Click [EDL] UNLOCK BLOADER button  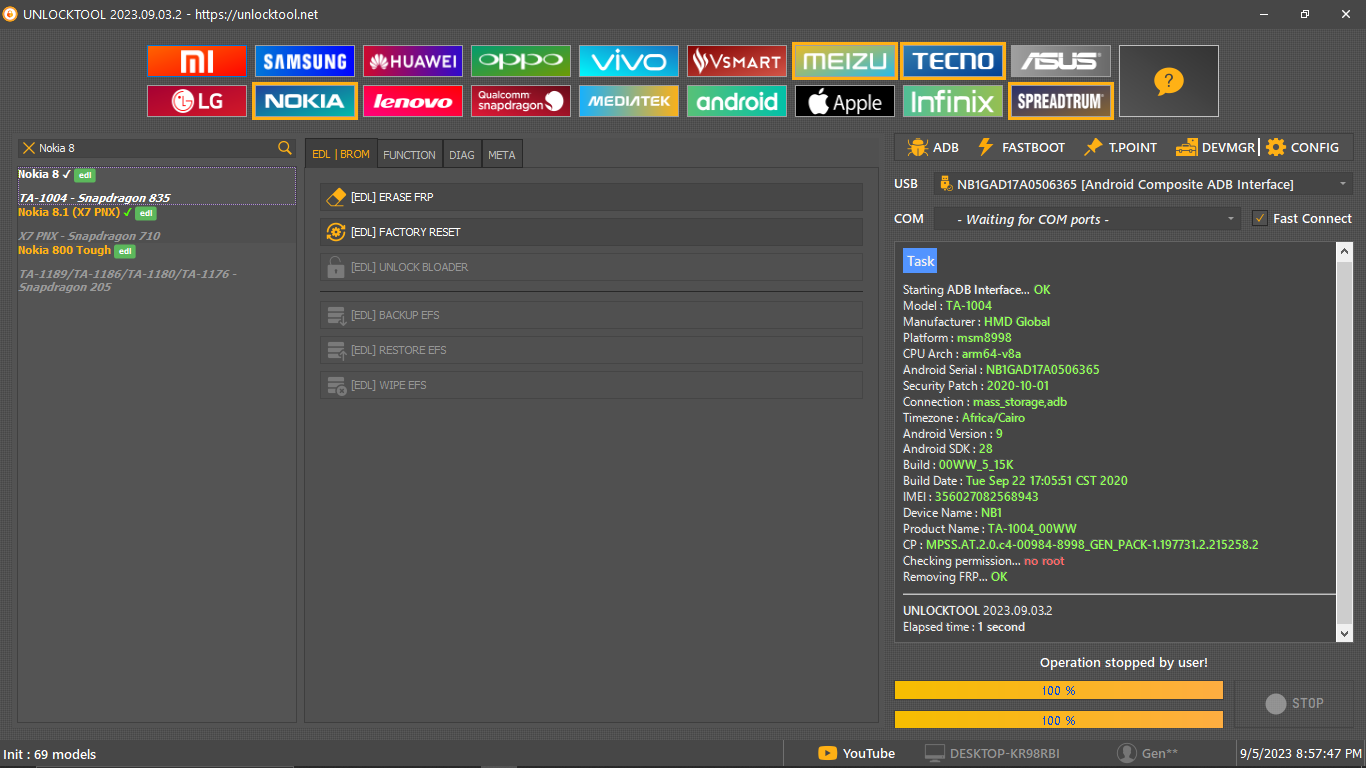pos(591,267)
